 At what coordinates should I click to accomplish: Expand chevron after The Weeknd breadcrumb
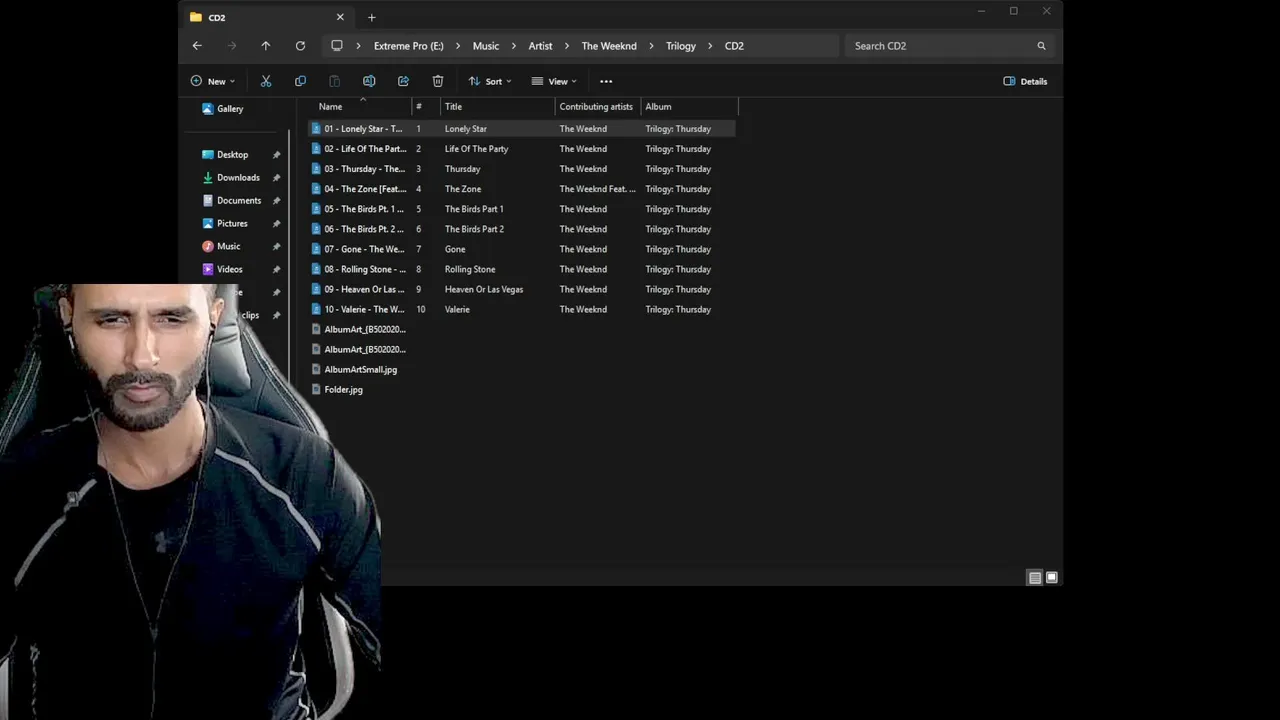(651, 46)
